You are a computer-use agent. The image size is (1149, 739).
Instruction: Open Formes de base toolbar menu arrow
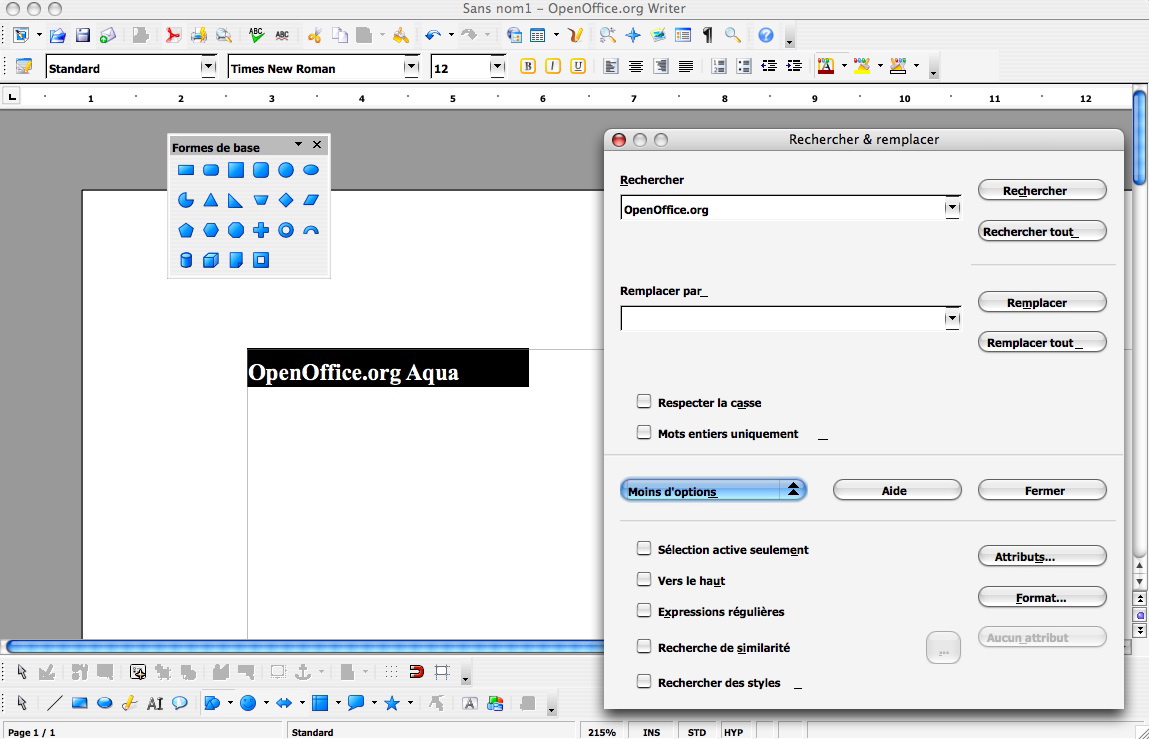pos(298,144)
